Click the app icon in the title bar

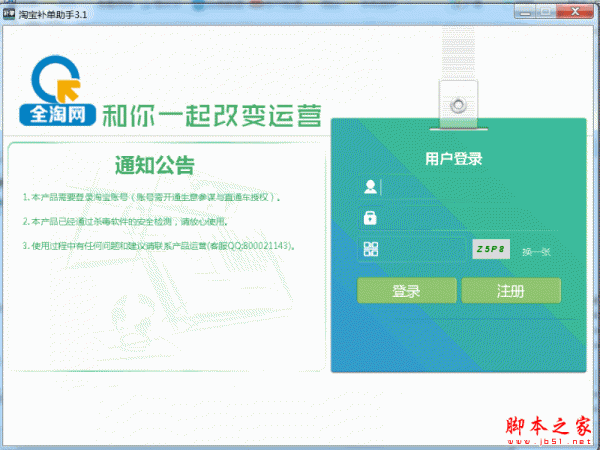9,14
